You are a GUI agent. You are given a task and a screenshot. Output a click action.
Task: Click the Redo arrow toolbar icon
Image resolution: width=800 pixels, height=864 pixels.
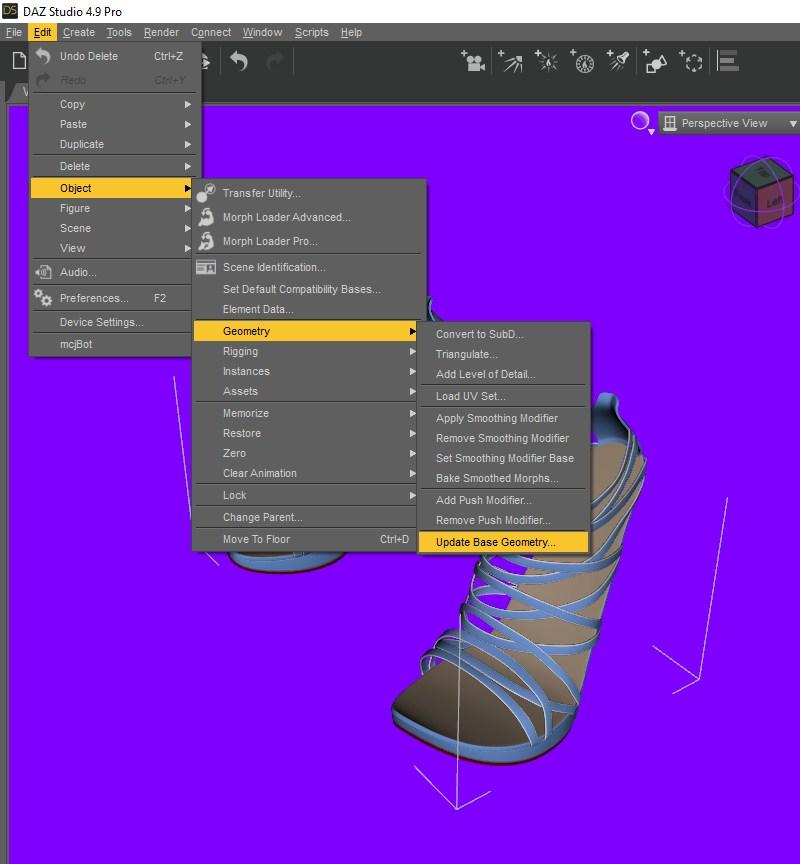[274, 61]
